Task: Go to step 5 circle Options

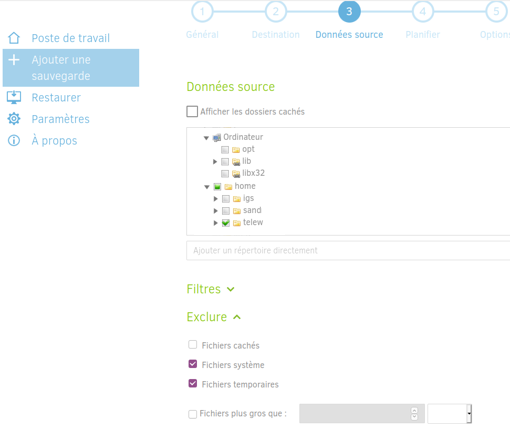Action: pyautogui.click(x=496, y=12)
